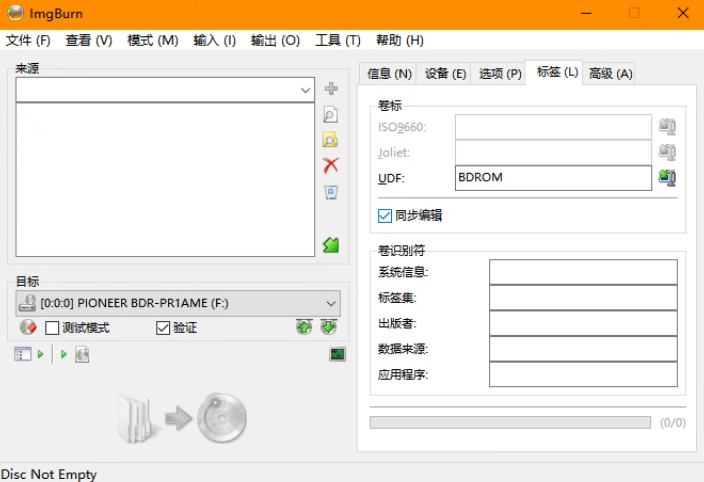Image resolution: width=704 pixels, height=482 pixels.
Task: Click the UDF field containing BDROM
Action: [x=553, y=178]
